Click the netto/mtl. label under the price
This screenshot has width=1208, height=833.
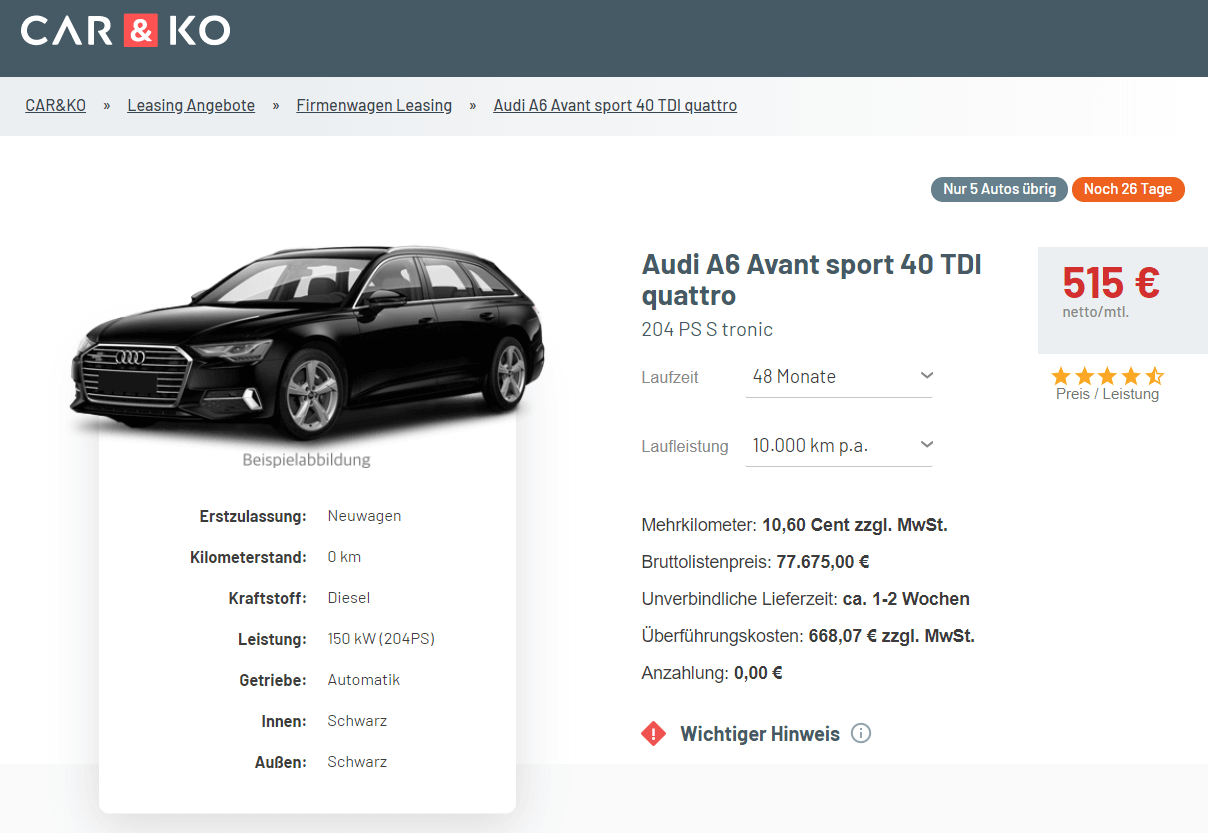point(1096,312)
